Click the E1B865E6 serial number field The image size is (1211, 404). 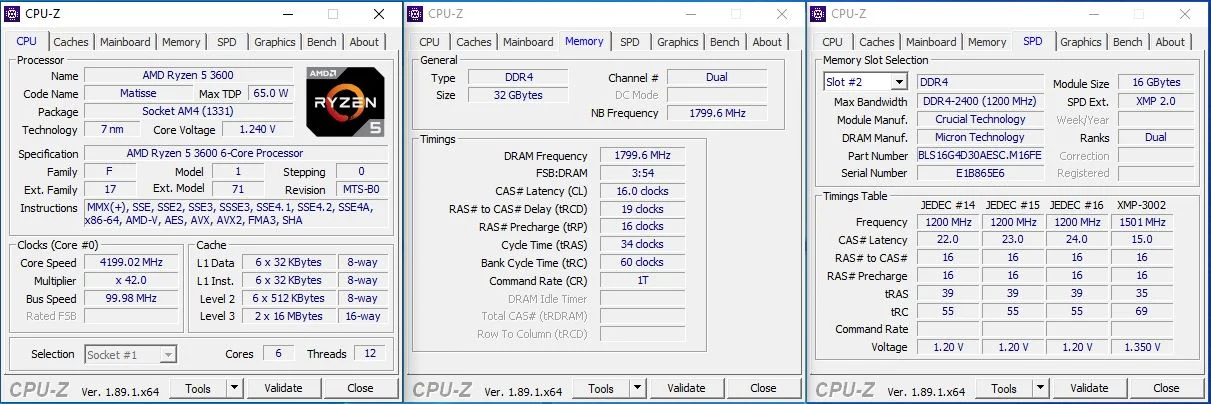click(x=980, y=173)
